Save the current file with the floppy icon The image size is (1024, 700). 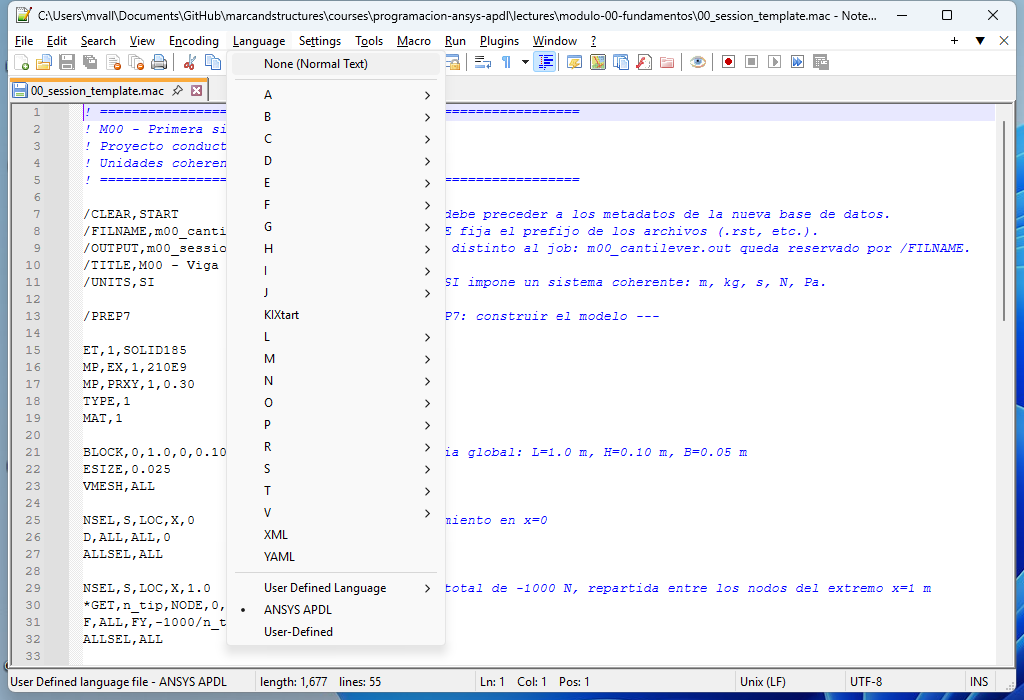(x=67, y=63)
